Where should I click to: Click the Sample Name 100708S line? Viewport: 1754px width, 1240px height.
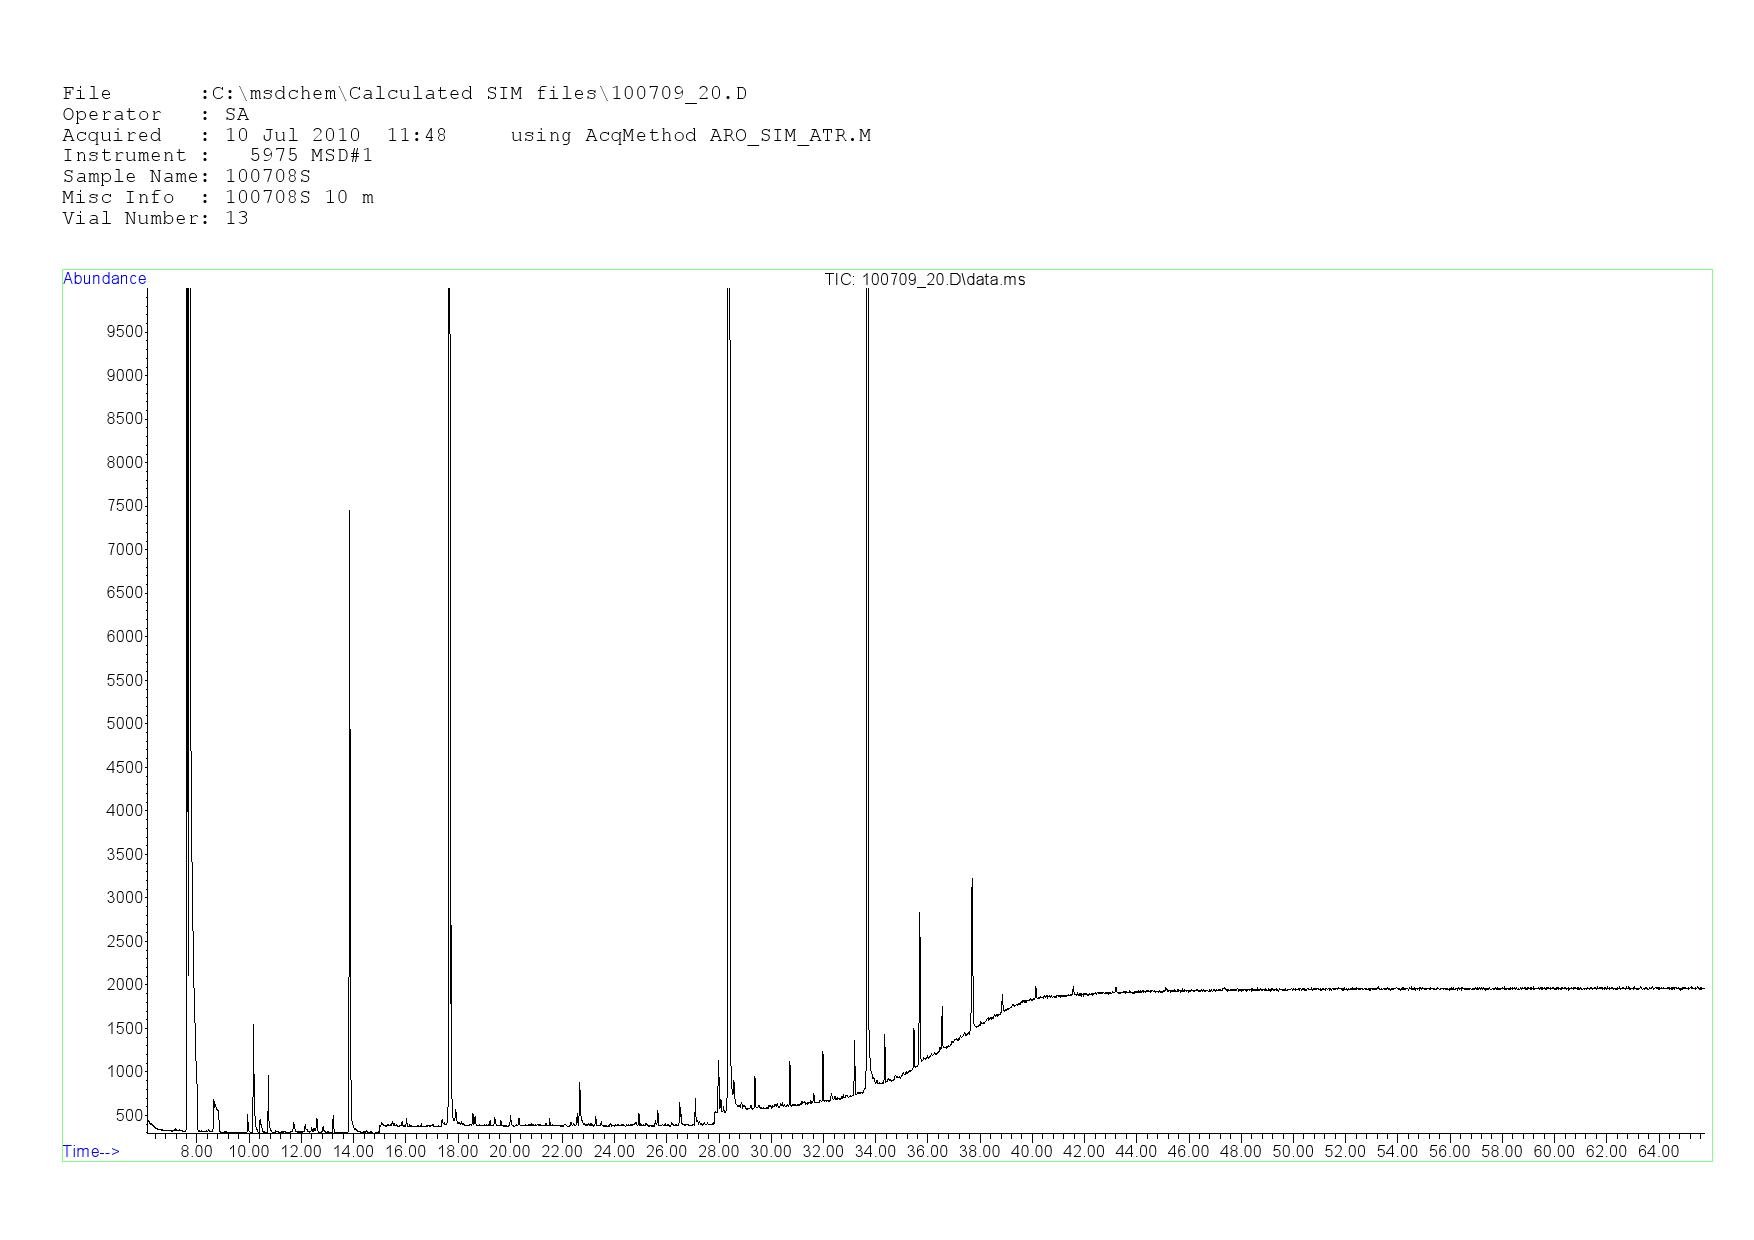tap(186, 177)
